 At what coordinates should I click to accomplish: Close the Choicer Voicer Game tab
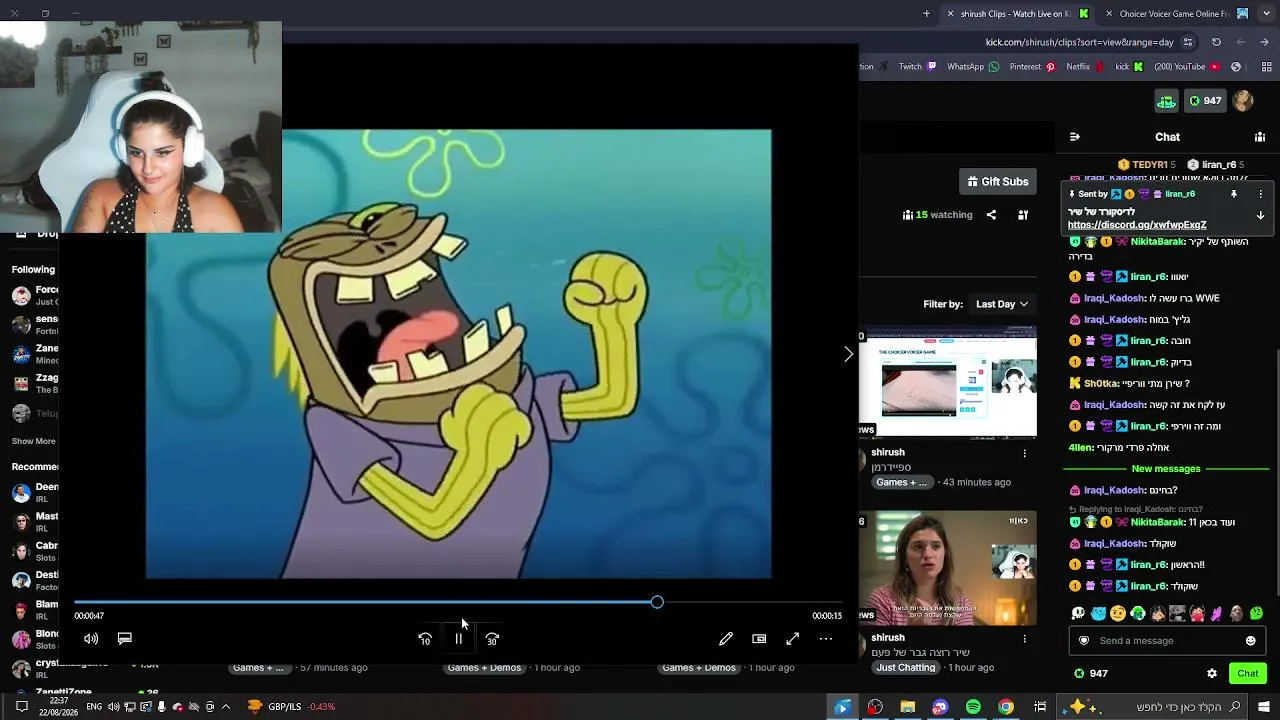pyautogui.click(x=1108, y=14)
